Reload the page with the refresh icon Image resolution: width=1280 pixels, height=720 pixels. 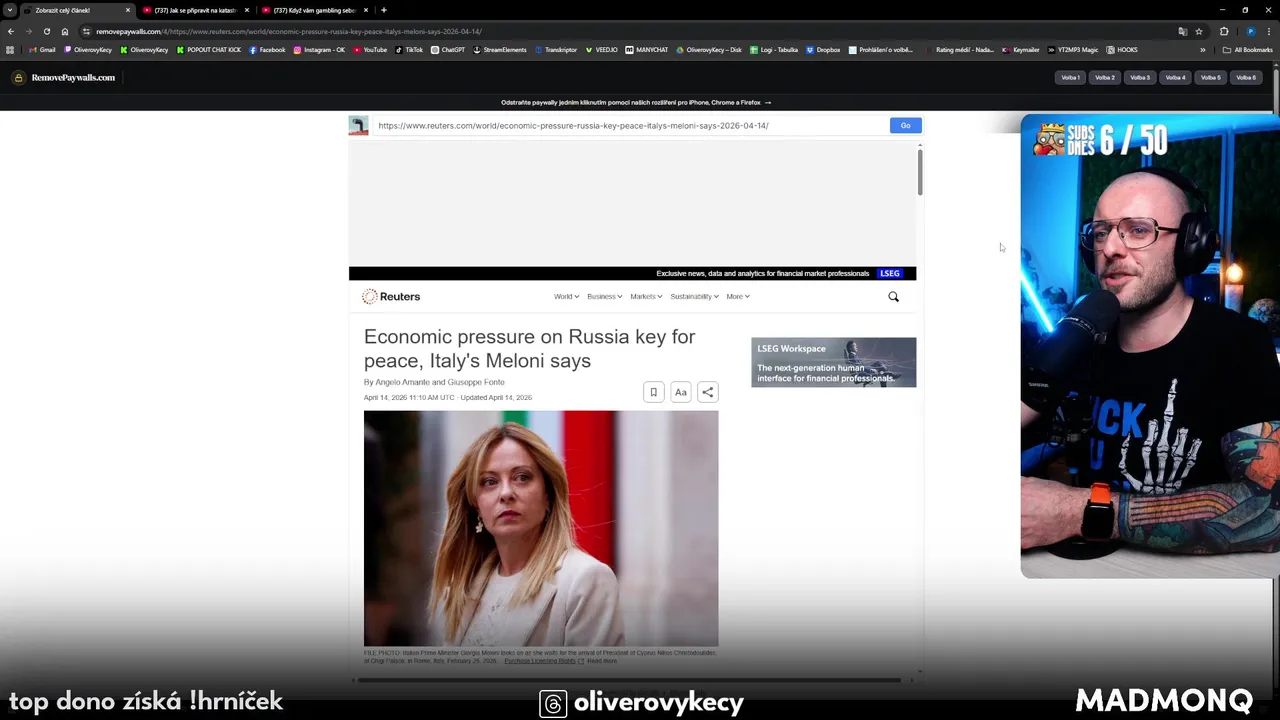[x=46, y=31]
